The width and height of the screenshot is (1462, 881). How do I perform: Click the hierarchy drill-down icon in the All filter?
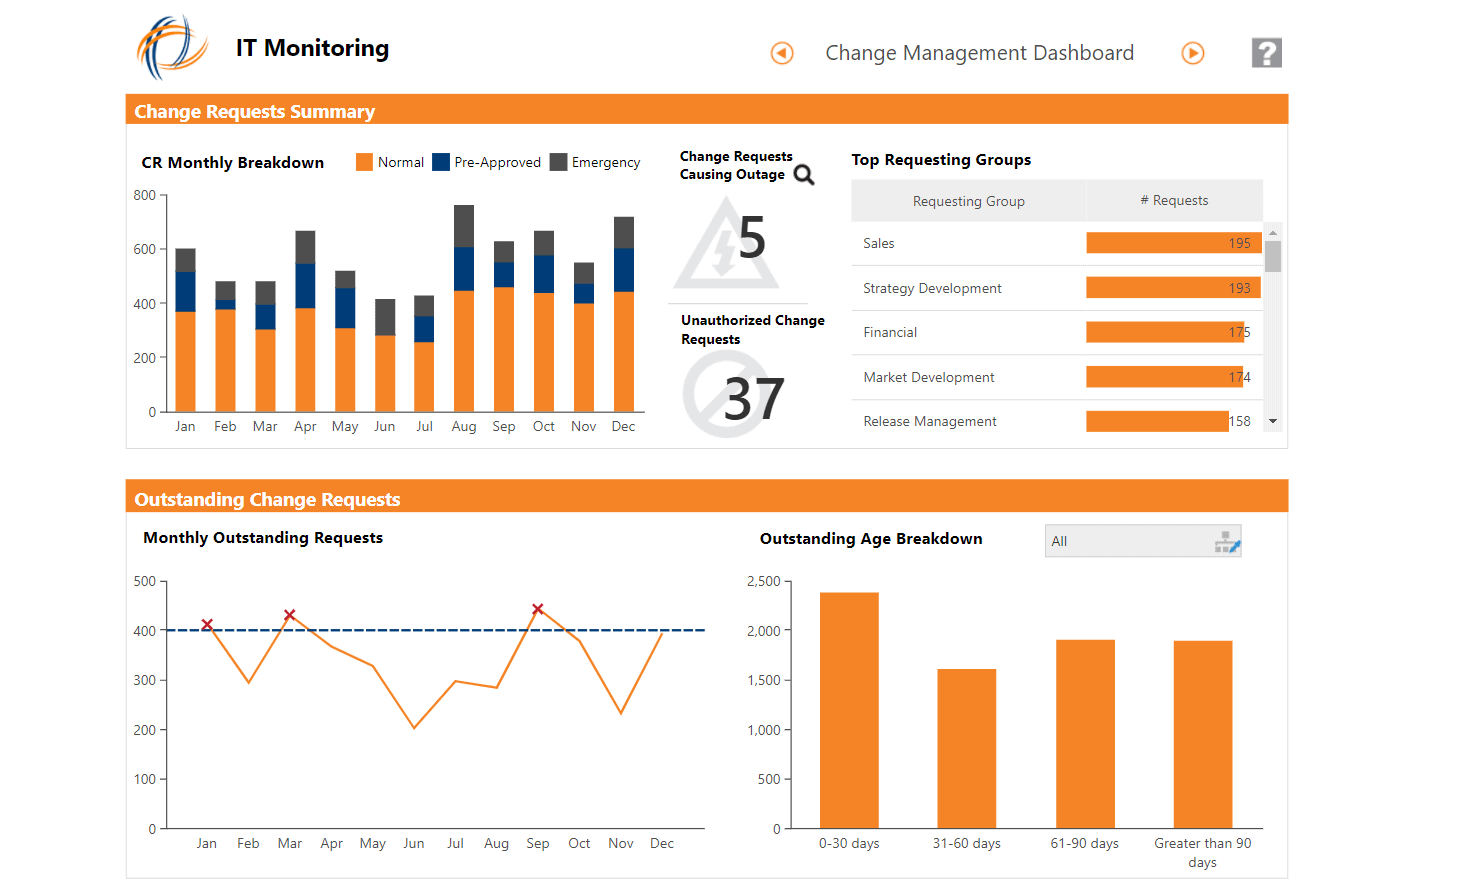point(1226,541)
